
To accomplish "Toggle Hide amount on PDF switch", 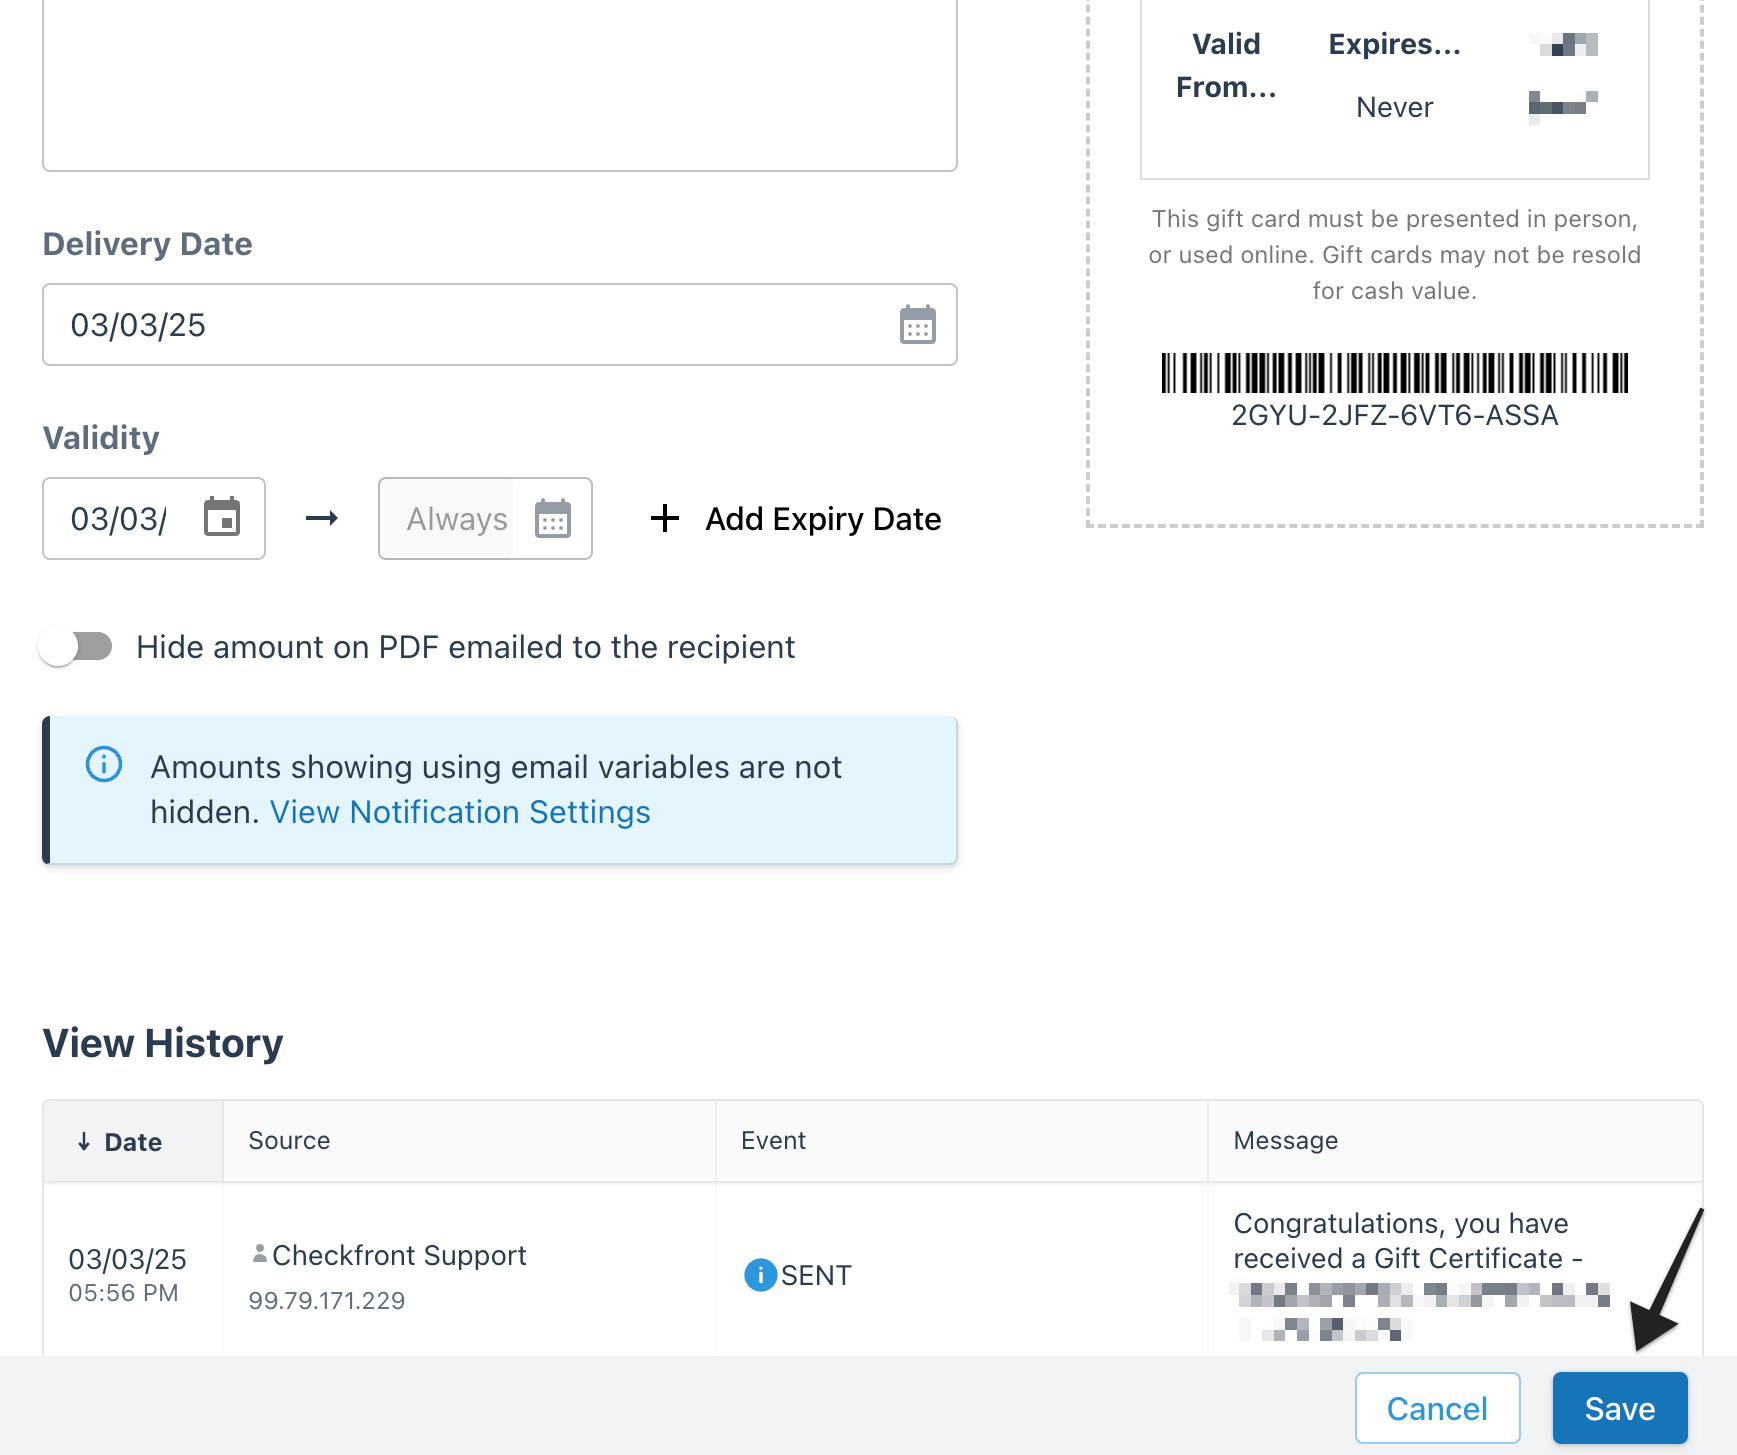I will click(x=76, y=647).
